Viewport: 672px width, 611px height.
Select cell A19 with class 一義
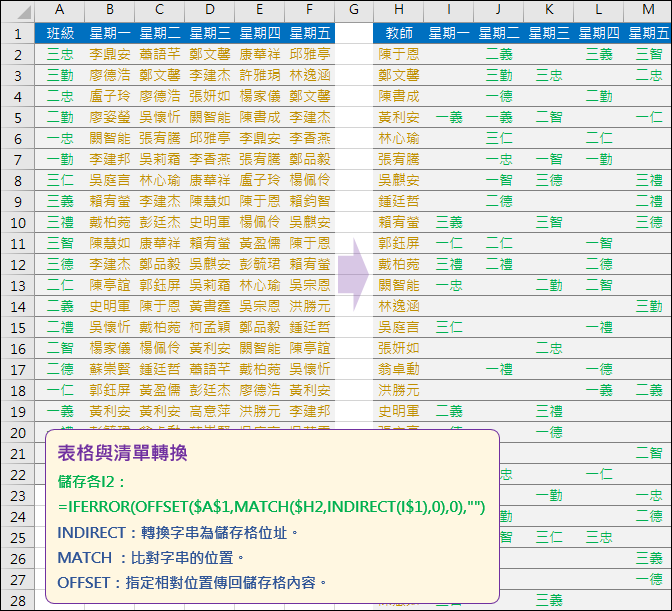60,411
